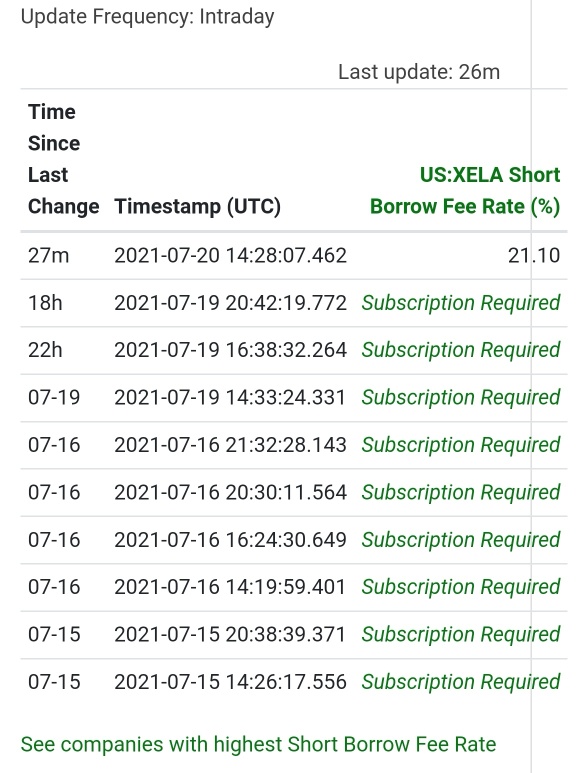Select timestamp 2021-07-20 14:28:07.462 cell
This screenshot has height=773, width=588.
(x=231, y=255)
